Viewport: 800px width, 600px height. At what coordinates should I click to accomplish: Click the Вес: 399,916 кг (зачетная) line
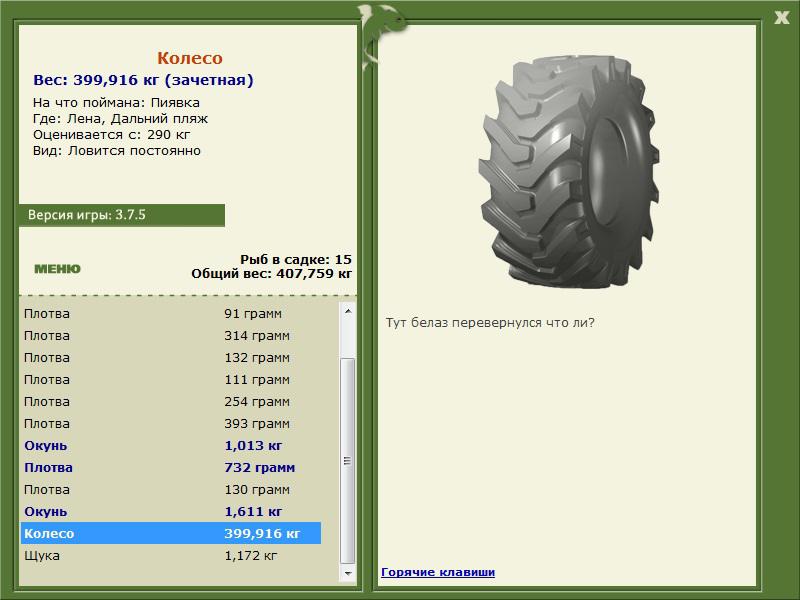143,80
